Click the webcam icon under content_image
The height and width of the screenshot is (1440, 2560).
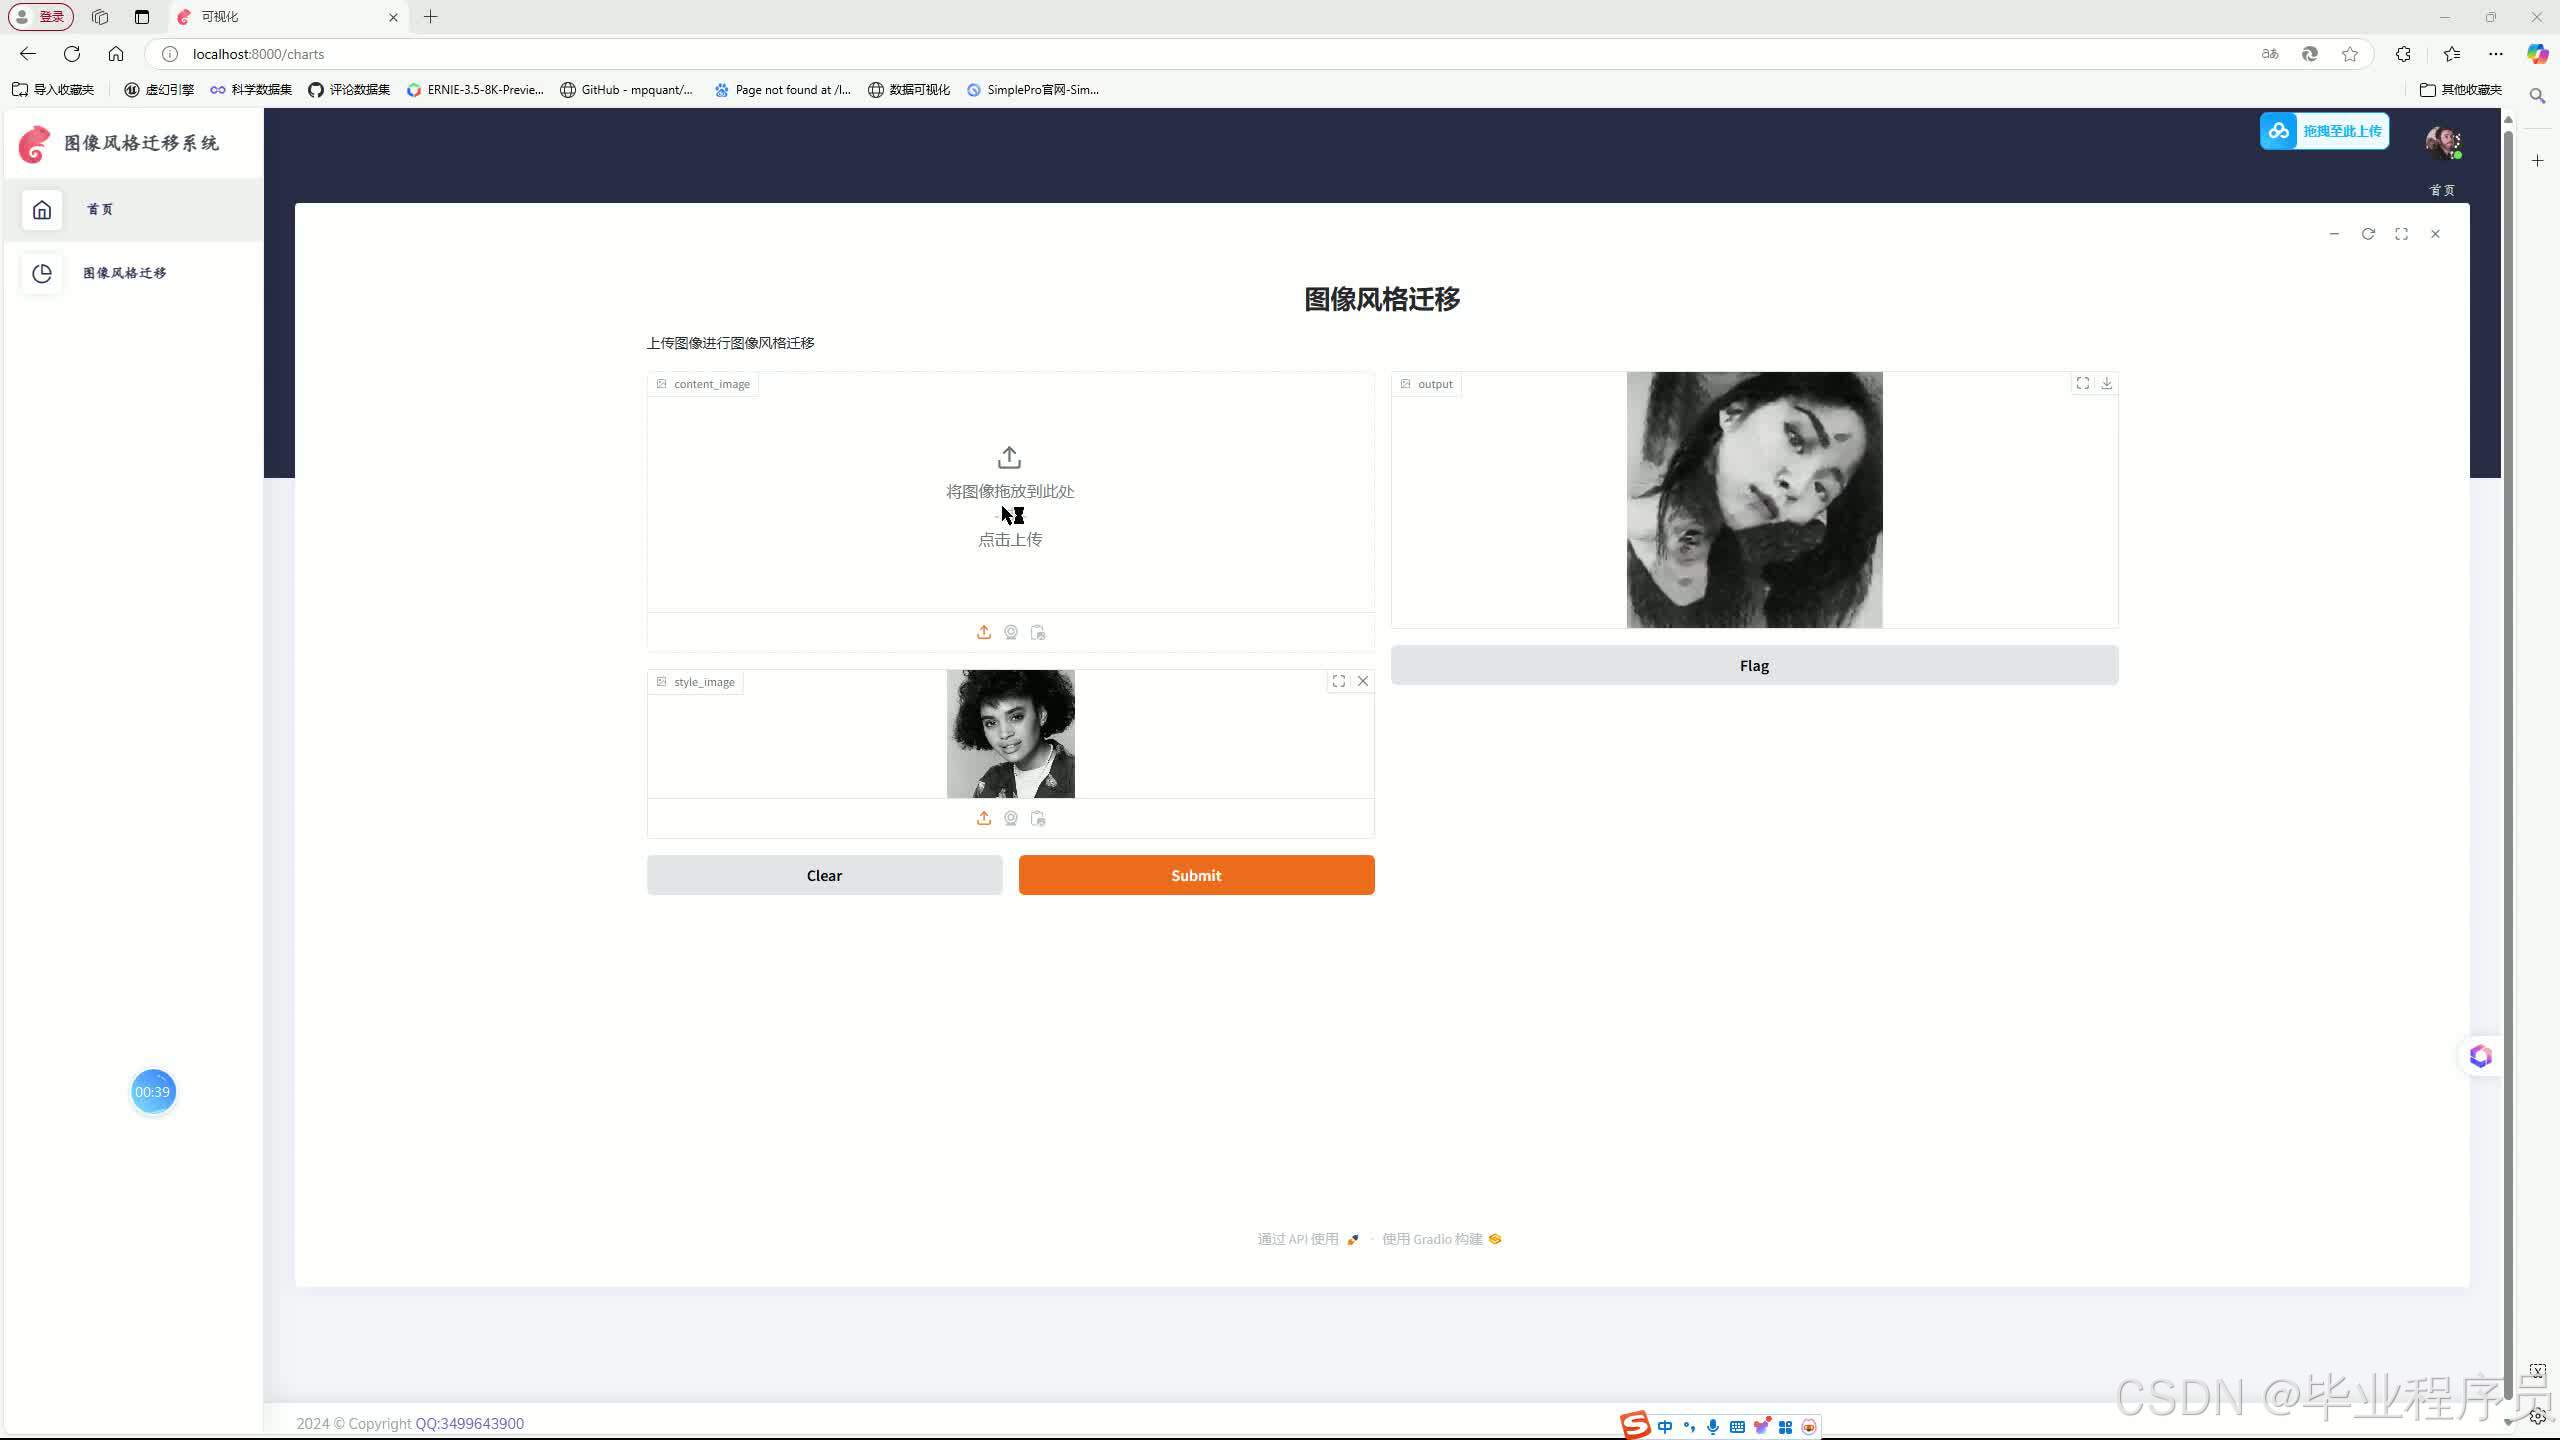click(x=1011, y=632)
